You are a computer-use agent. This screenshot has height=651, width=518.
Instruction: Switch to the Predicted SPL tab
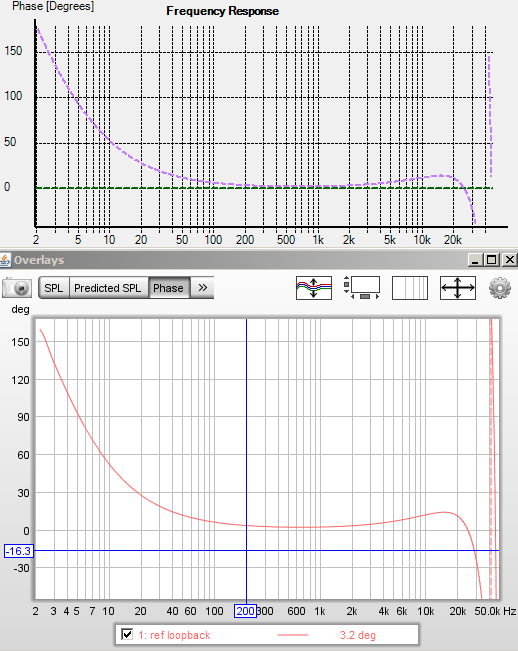click(x=108, y=288)
